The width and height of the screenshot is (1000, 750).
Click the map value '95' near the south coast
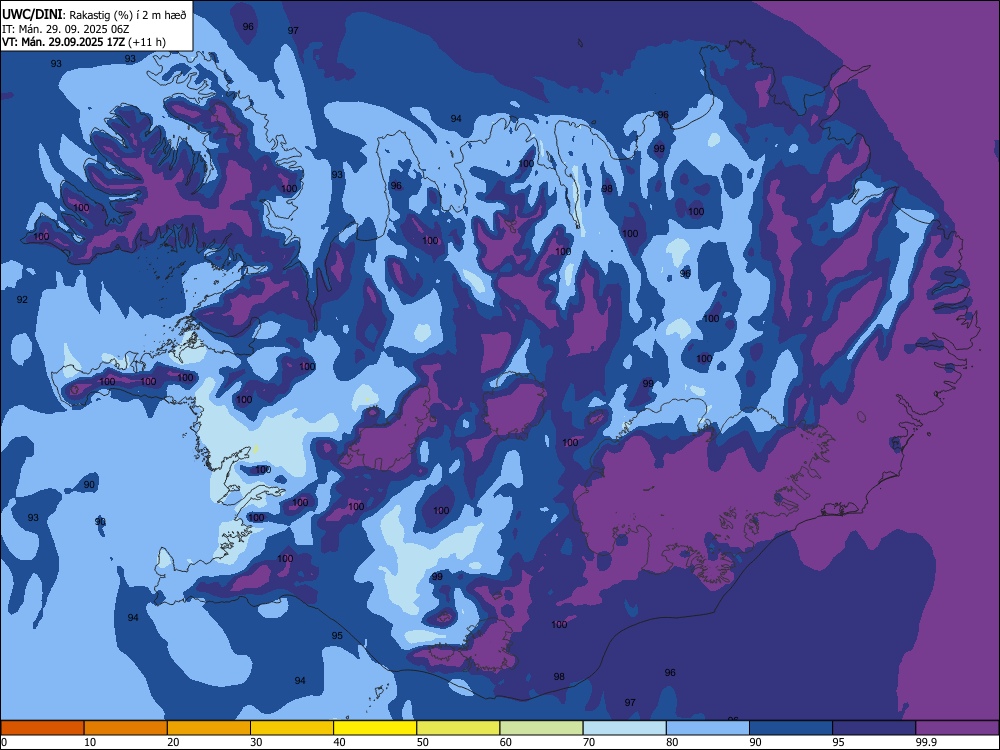click(337, 635)
